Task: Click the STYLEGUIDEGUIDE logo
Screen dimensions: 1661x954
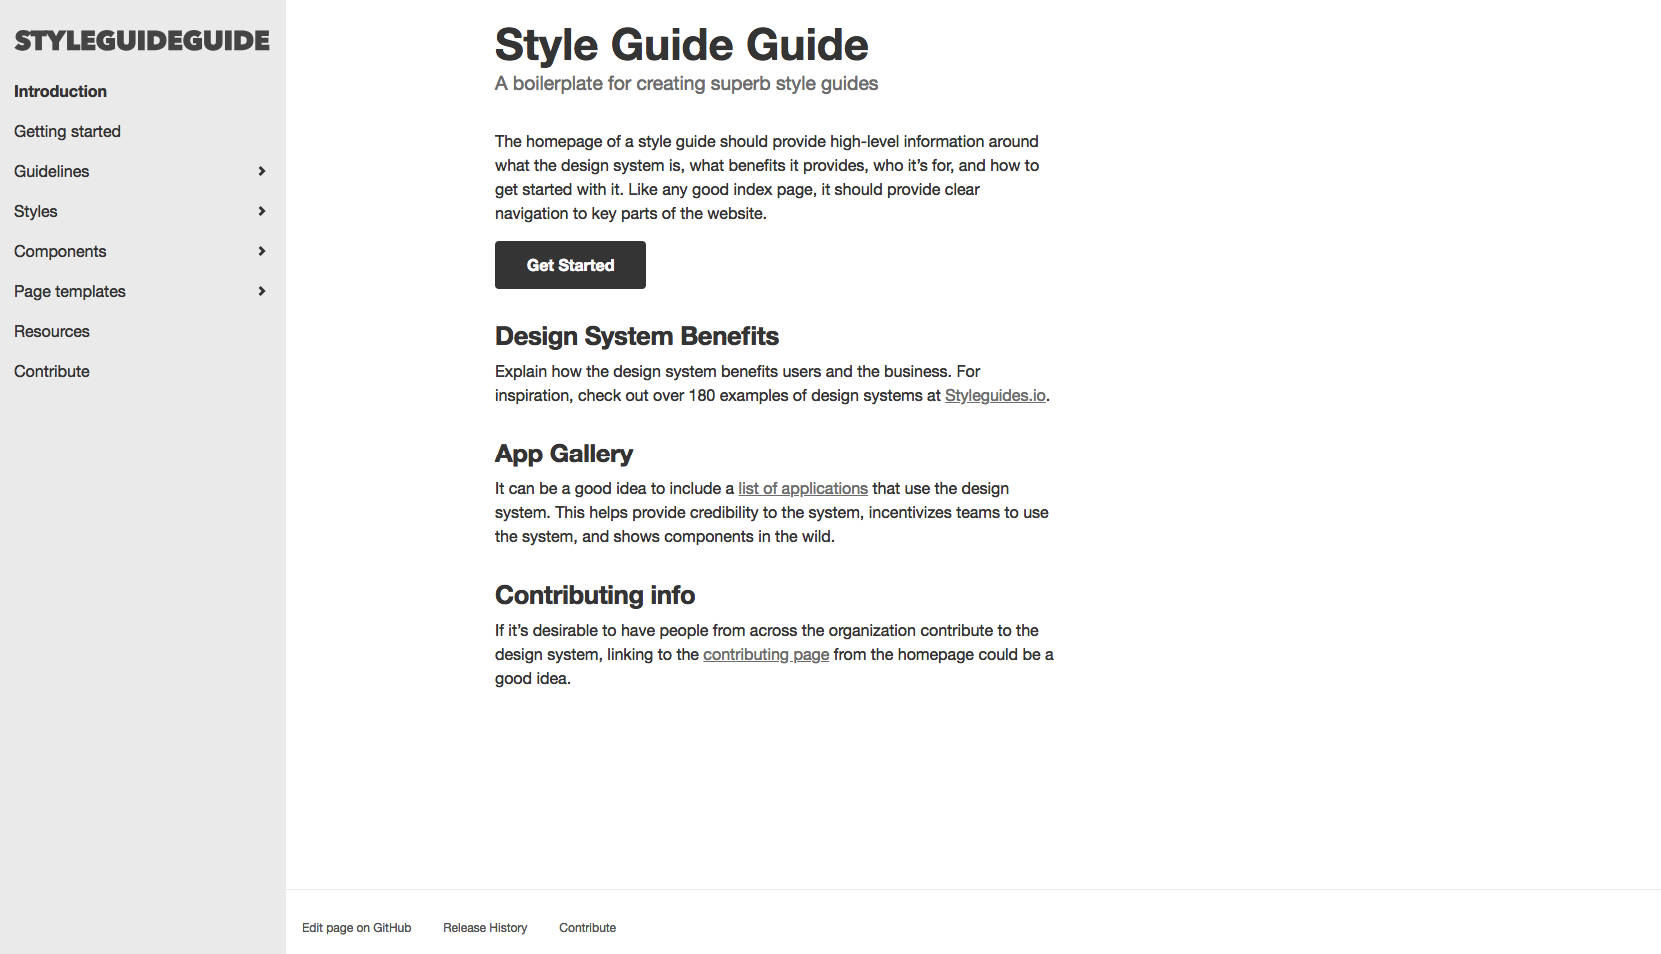Action: pos(142,41)
